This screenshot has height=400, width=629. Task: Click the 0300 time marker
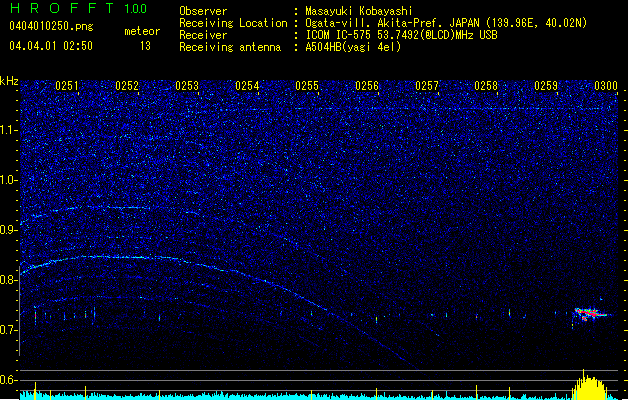(x=606, y=86)
